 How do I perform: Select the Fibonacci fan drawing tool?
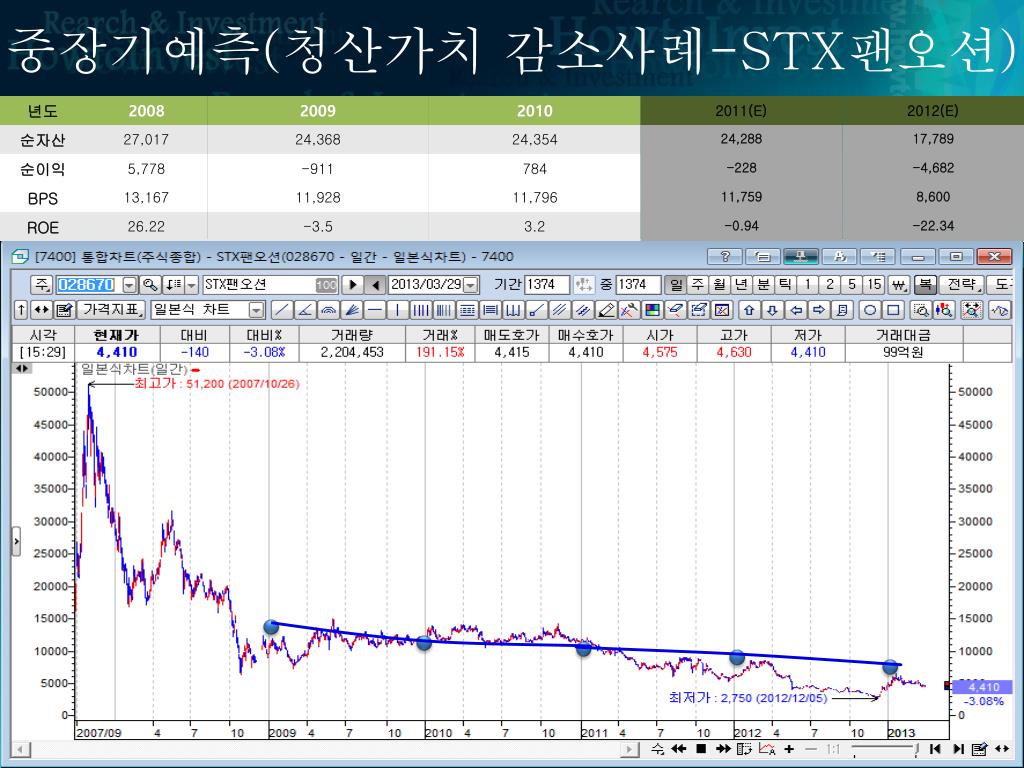click(351, 310)
